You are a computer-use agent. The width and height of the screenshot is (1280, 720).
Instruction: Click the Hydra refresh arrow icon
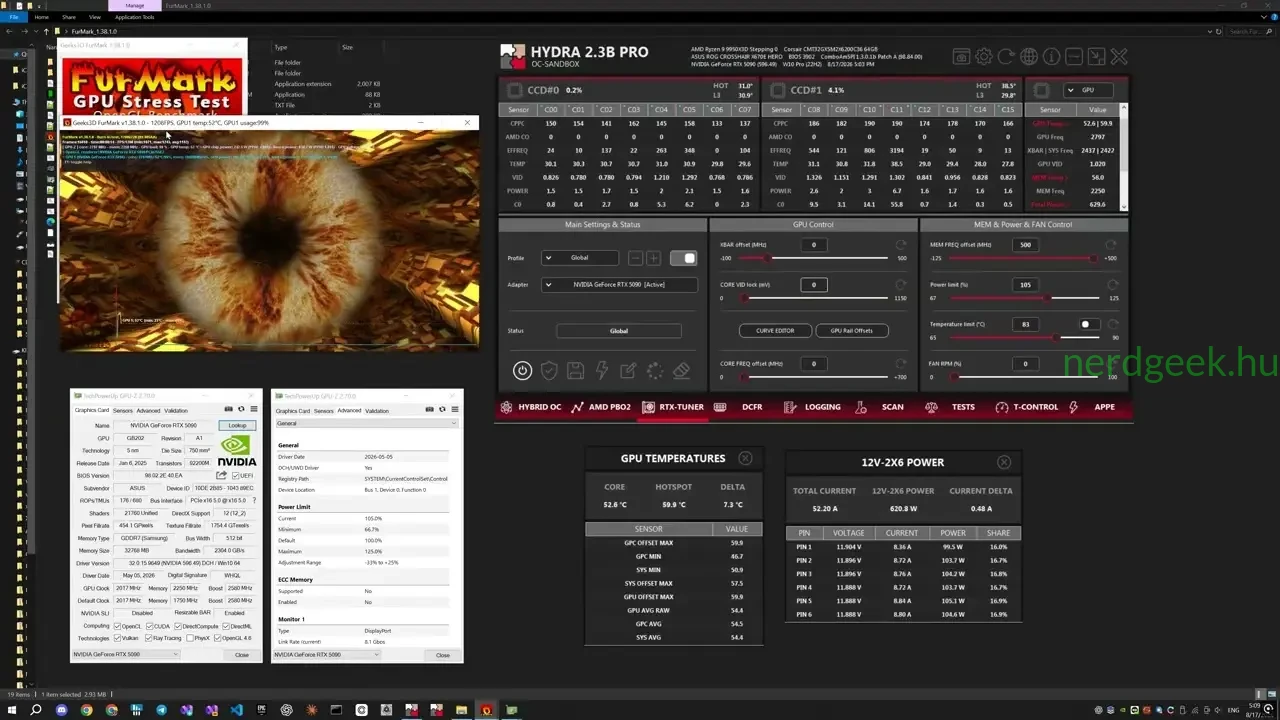click(1006, 57)
